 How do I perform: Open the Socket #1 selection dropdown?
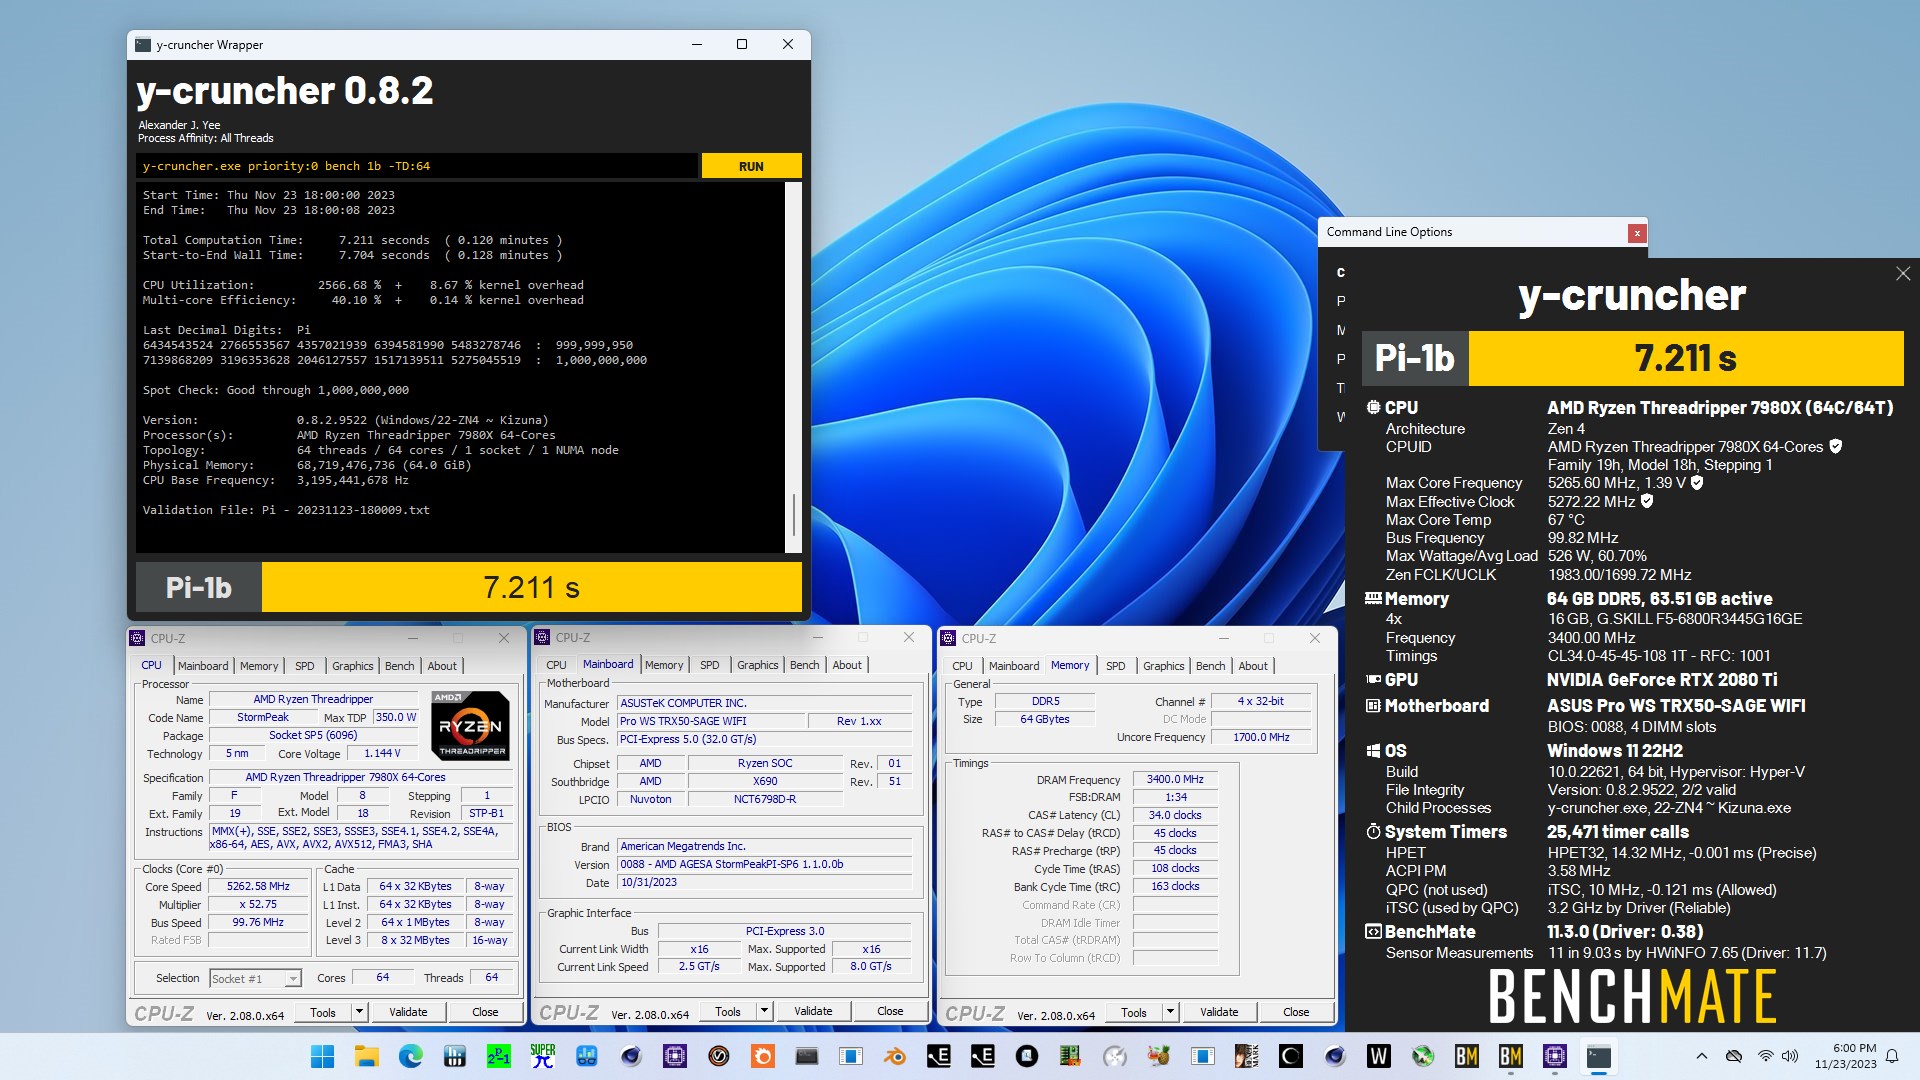(255, 979)
